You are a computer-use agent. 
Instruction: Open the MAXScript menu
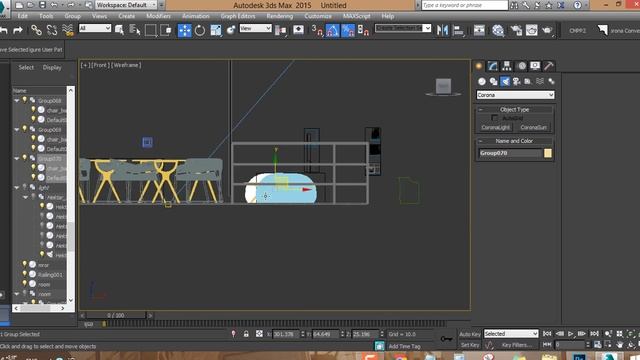point(356,16)
